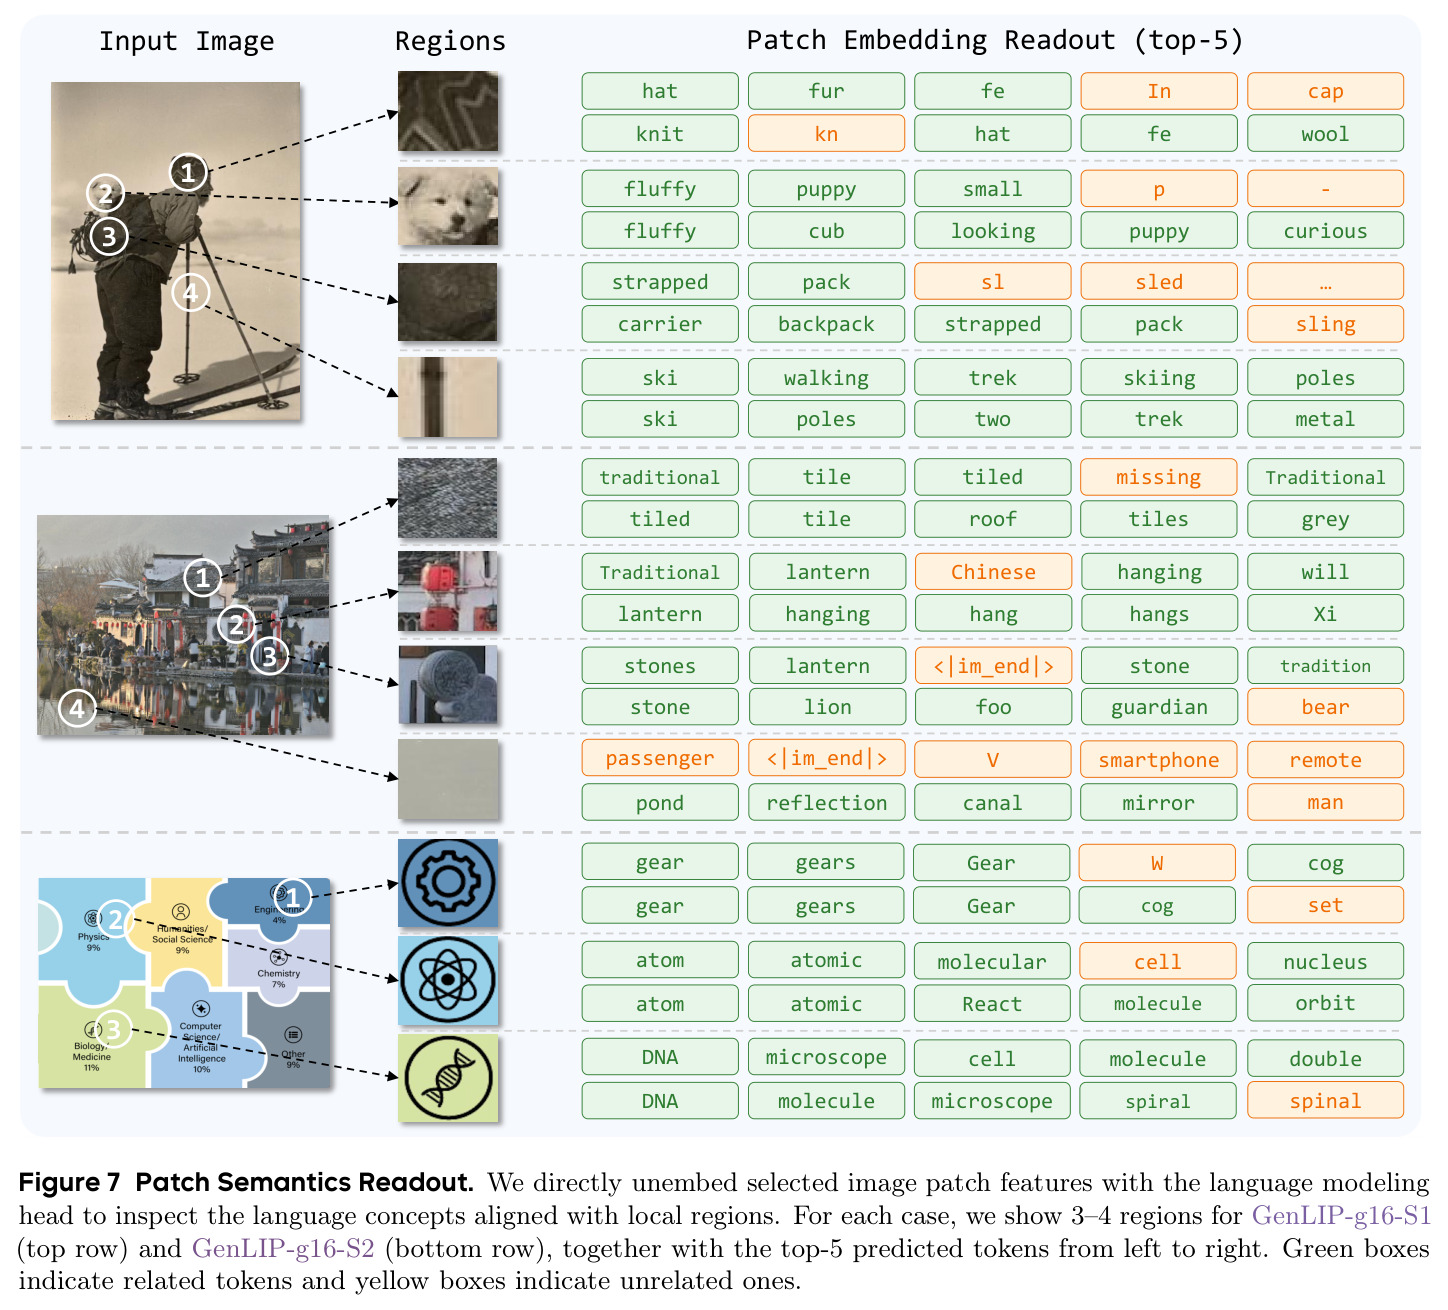1448x1310 pixels.
Task: Click the 'lion' token box
Action: [826, 707]
